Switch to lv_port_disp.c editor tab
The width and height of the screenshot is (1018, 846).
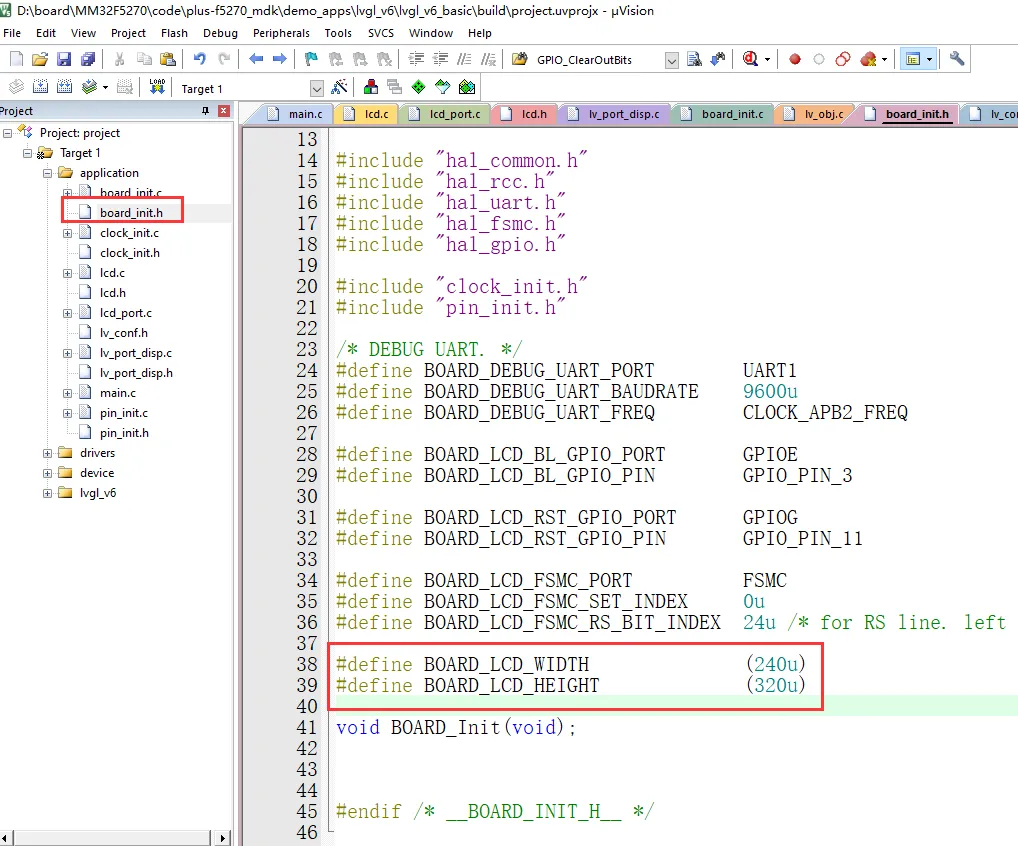point(614,114)
